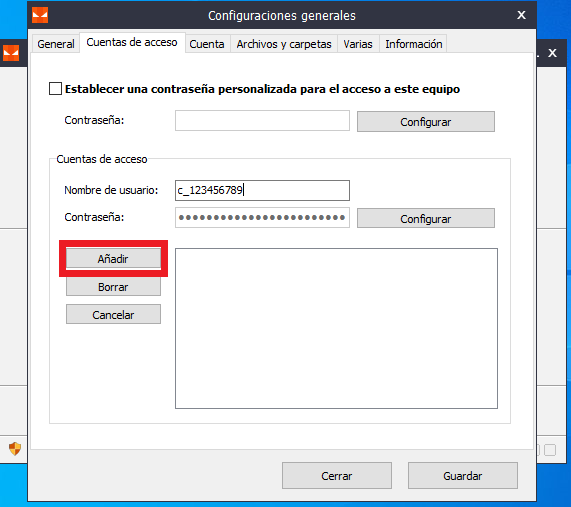Viewport: 571px width, 507px height.
Task: Enable the custom password checkbox
Action: [x=55, y=89]
